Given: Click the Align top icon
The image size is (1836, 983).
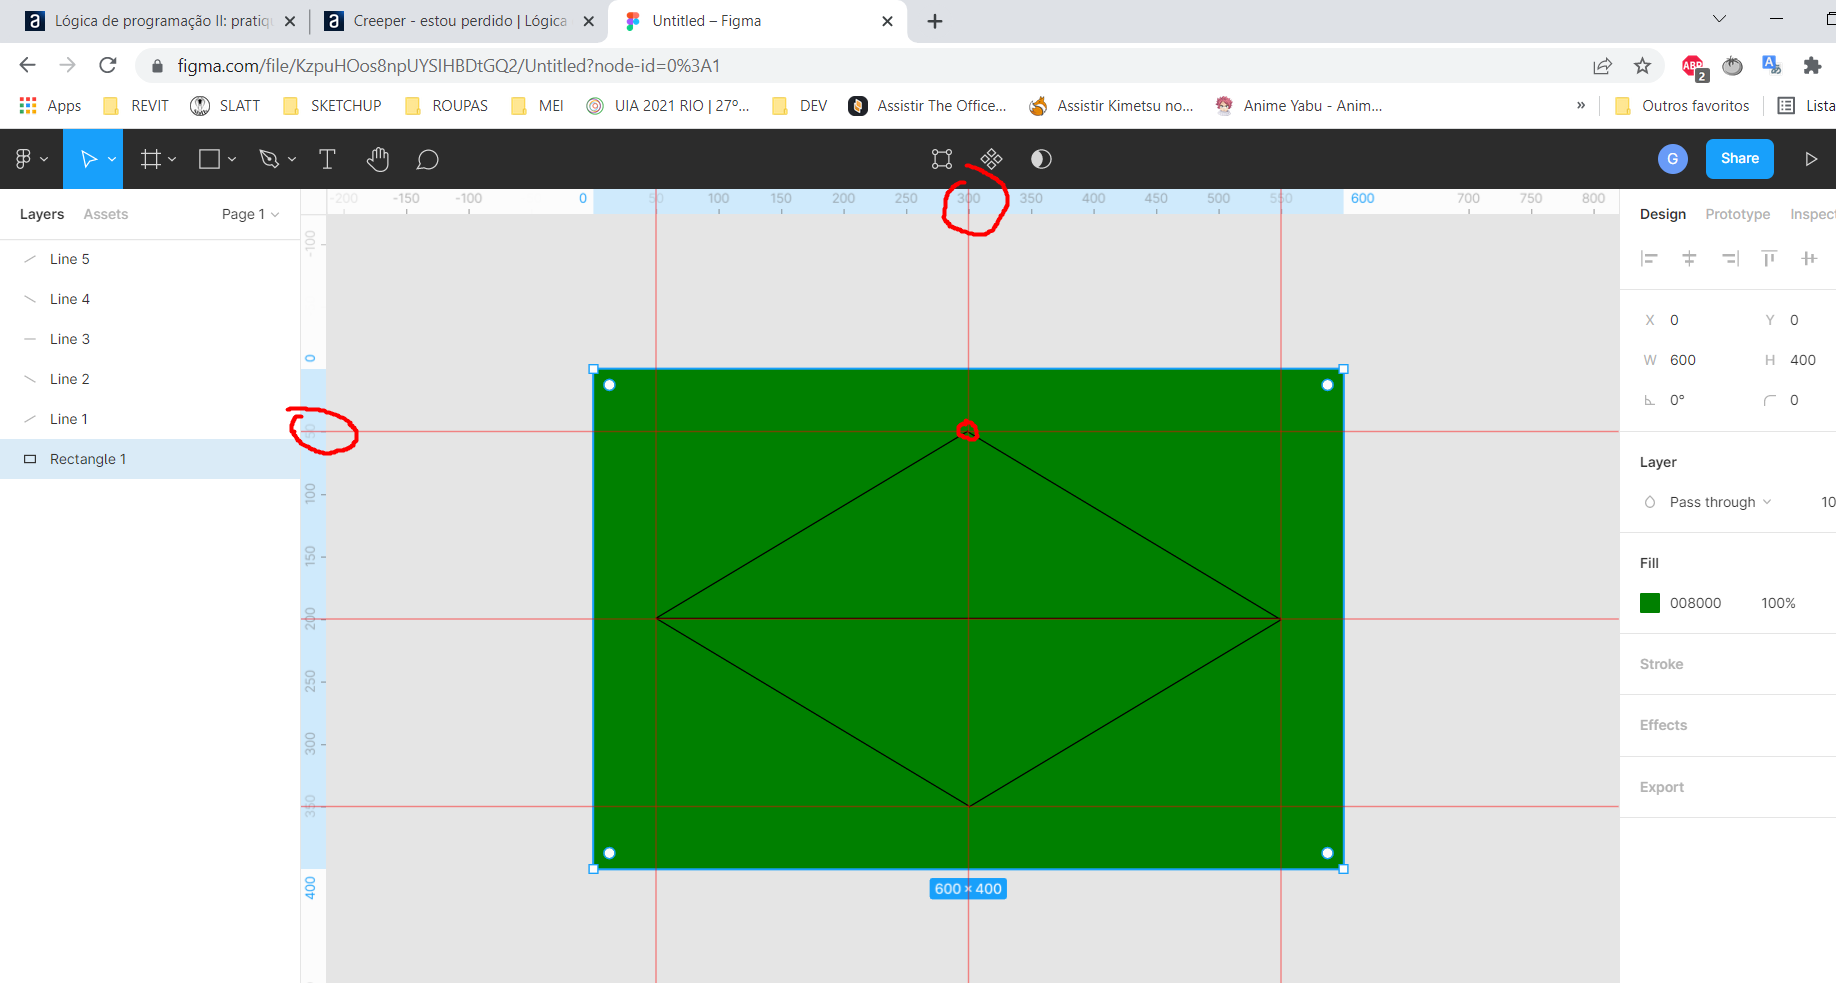Looking at the screenshot, I should [x=1769, y=259].
